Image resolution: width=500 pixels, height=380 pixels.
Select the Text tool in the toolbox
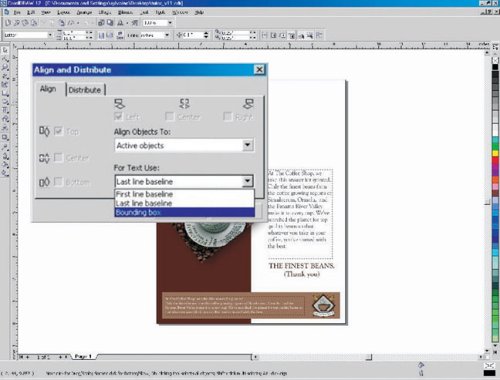[5, 128]
